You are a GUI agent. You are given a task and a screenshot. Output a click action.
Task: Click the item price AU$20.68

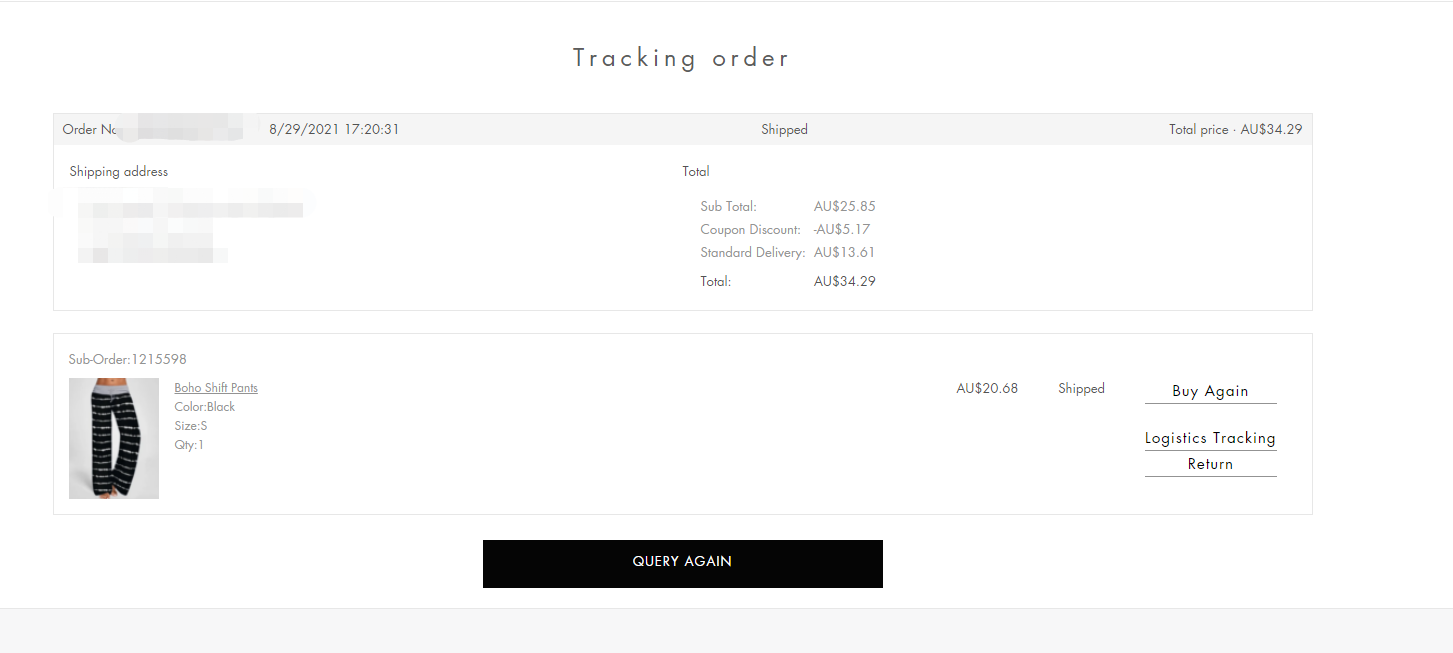tap(987, 388)
